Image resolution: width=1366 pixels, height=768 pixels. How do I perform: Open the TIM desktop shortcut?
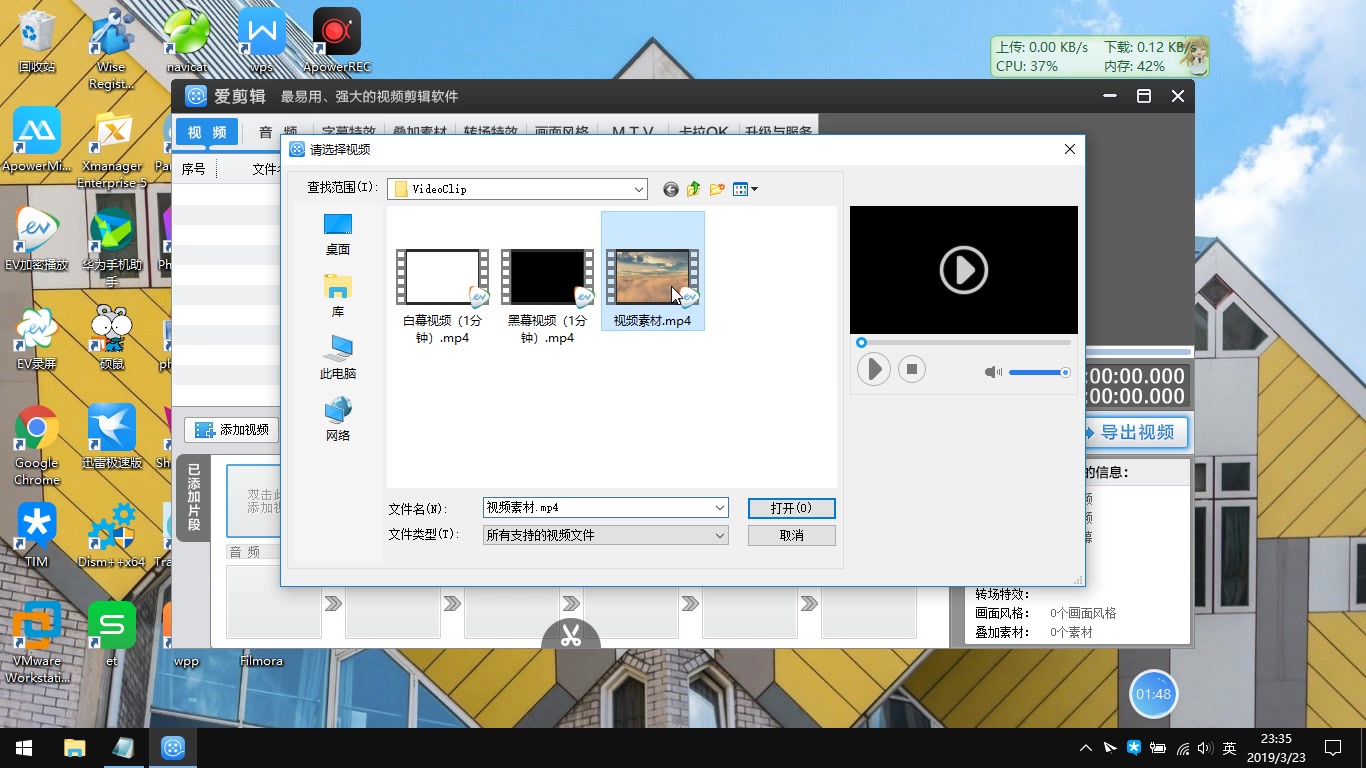point(37,536)
